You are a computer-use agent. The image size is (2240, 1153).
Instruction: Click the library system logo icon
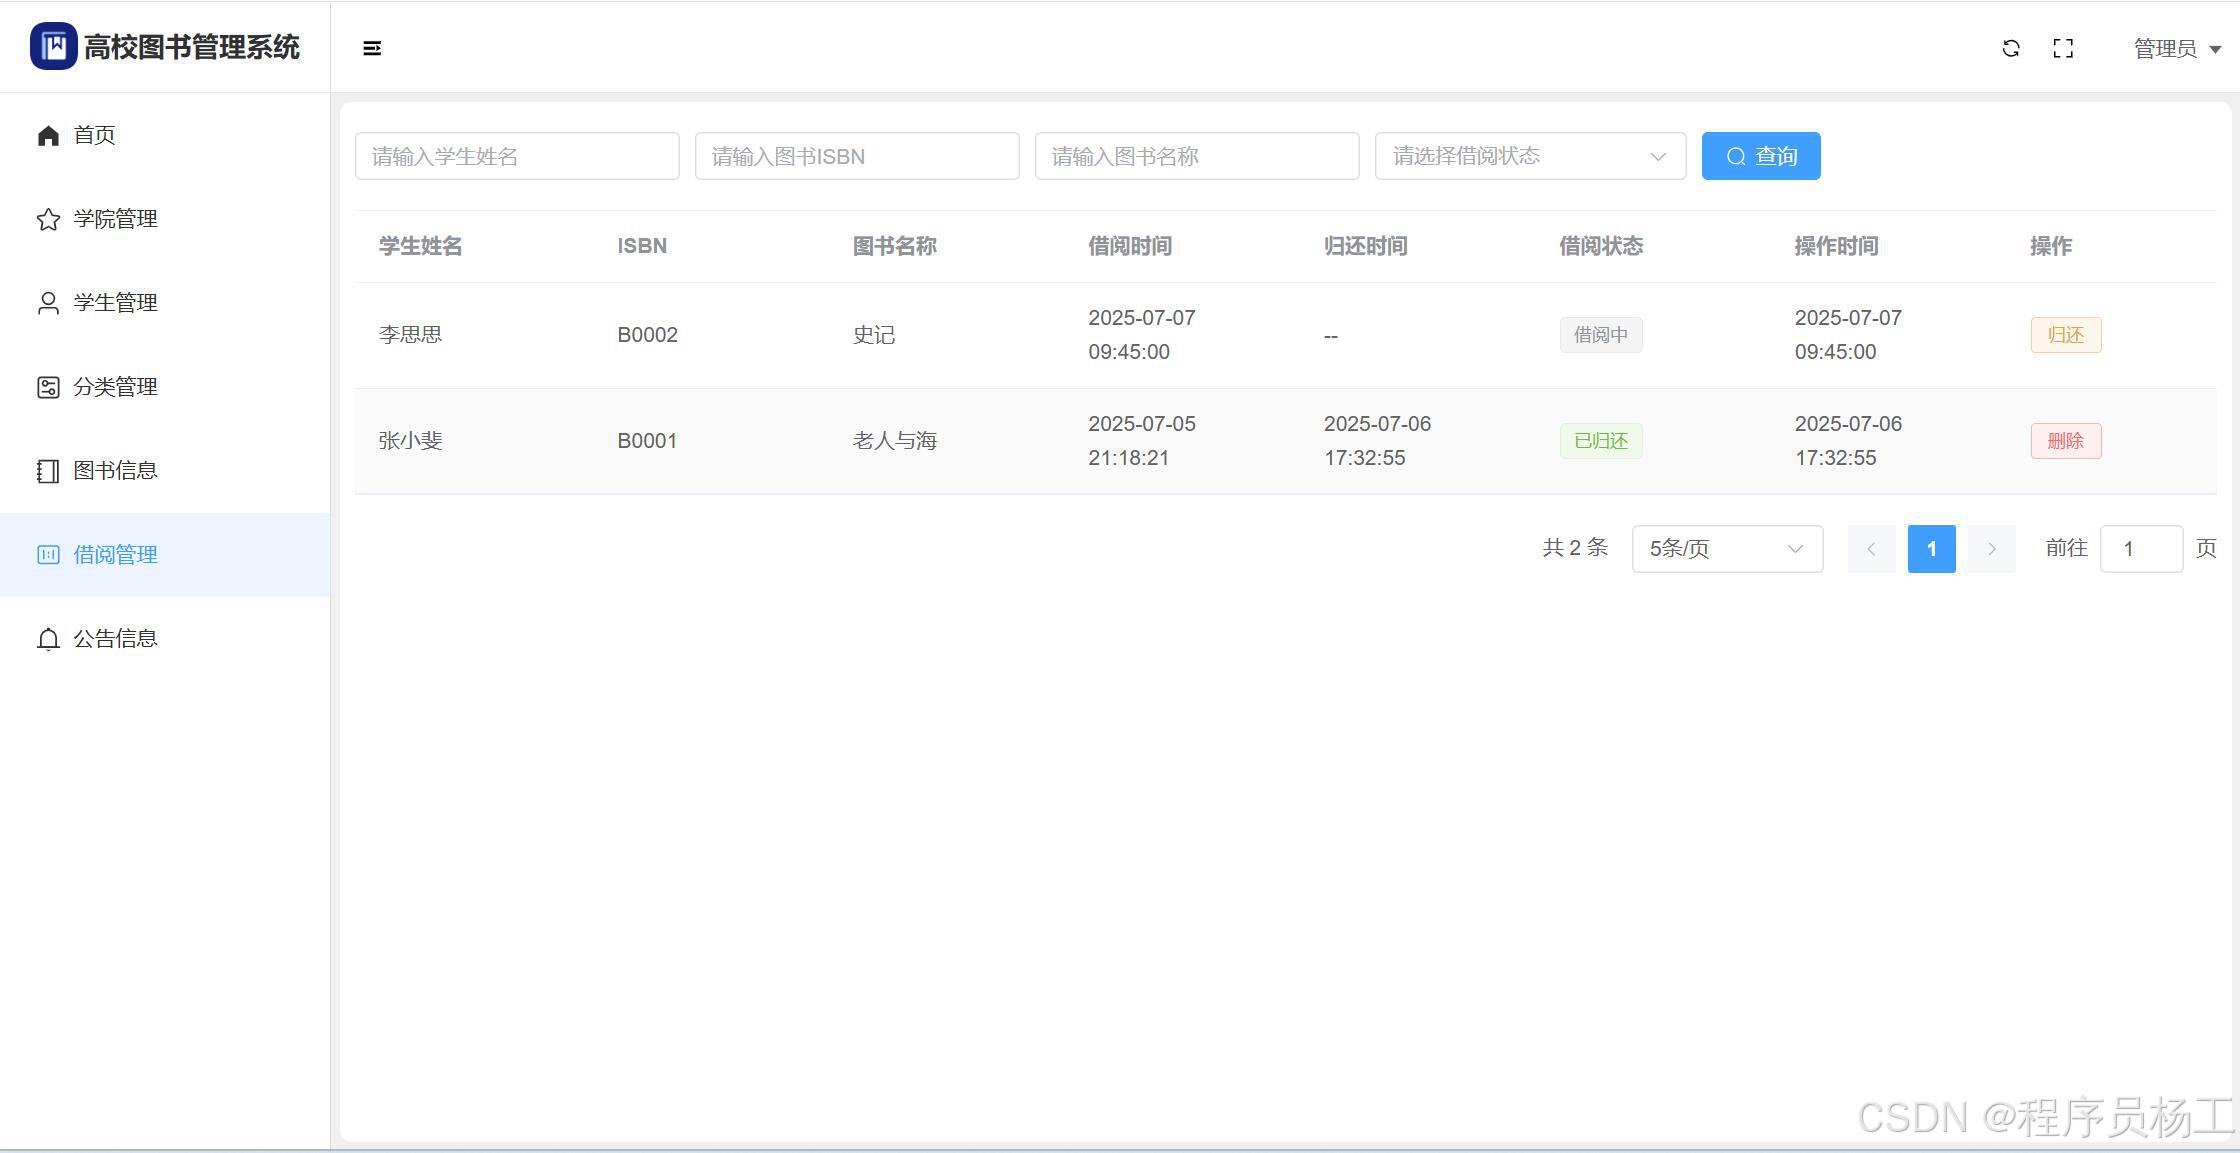54,46
